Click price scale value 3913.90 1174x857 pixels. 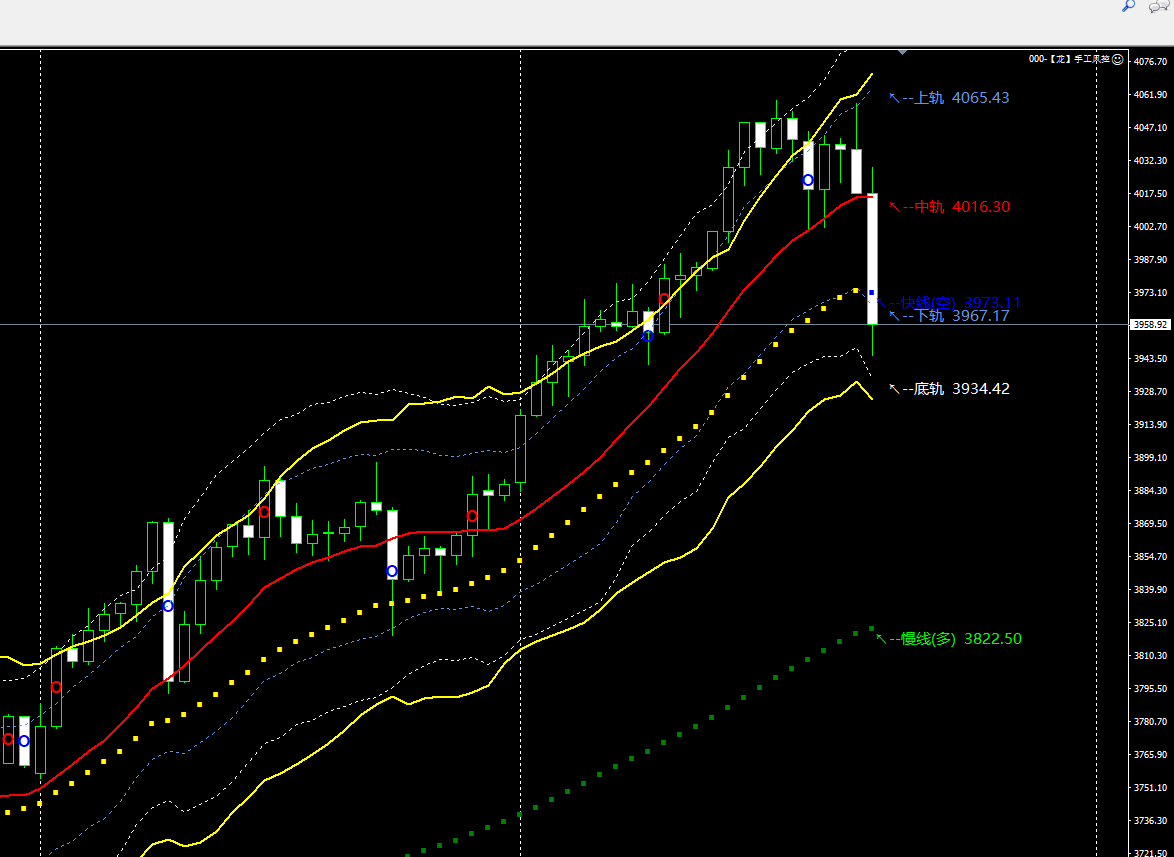click(x=1151, y=424)
